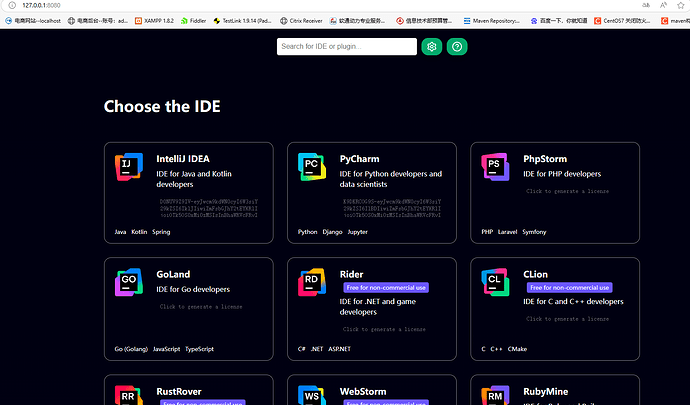Screen dimensions: 690x405
Task: Click CLion's 'Free for non-commercial use' badge
Action: pos(569,287)
